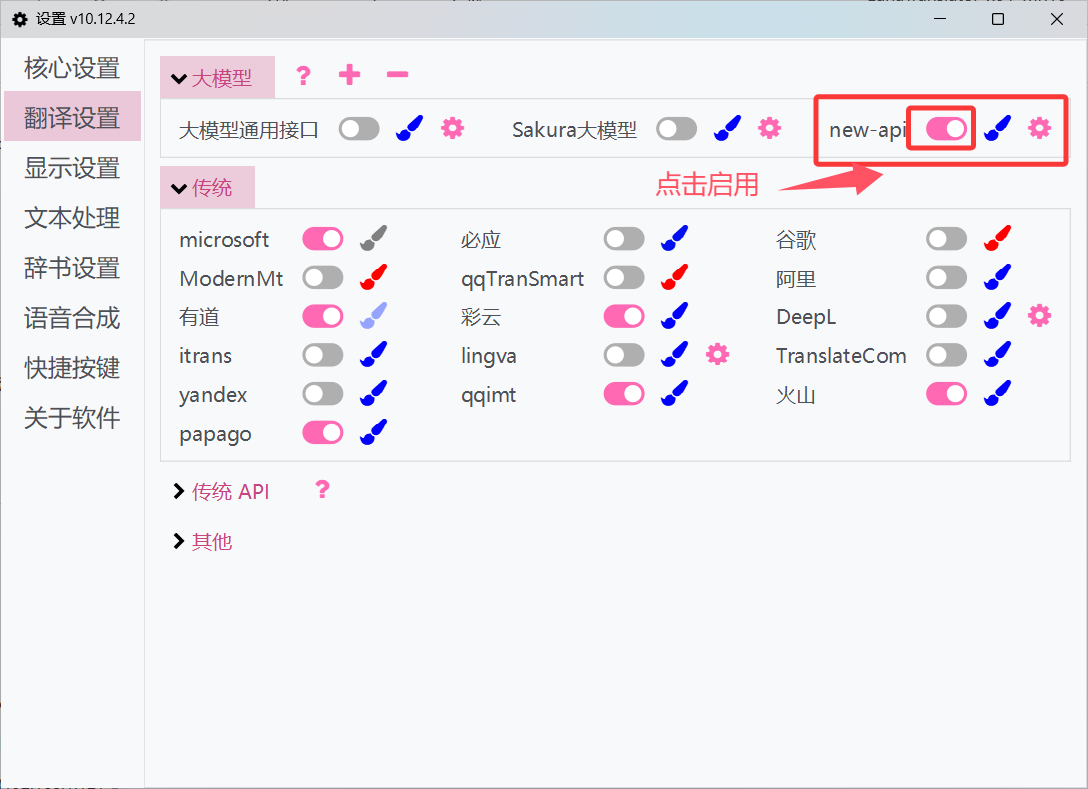Open lingva's gear configuration icon

(717, 355)
